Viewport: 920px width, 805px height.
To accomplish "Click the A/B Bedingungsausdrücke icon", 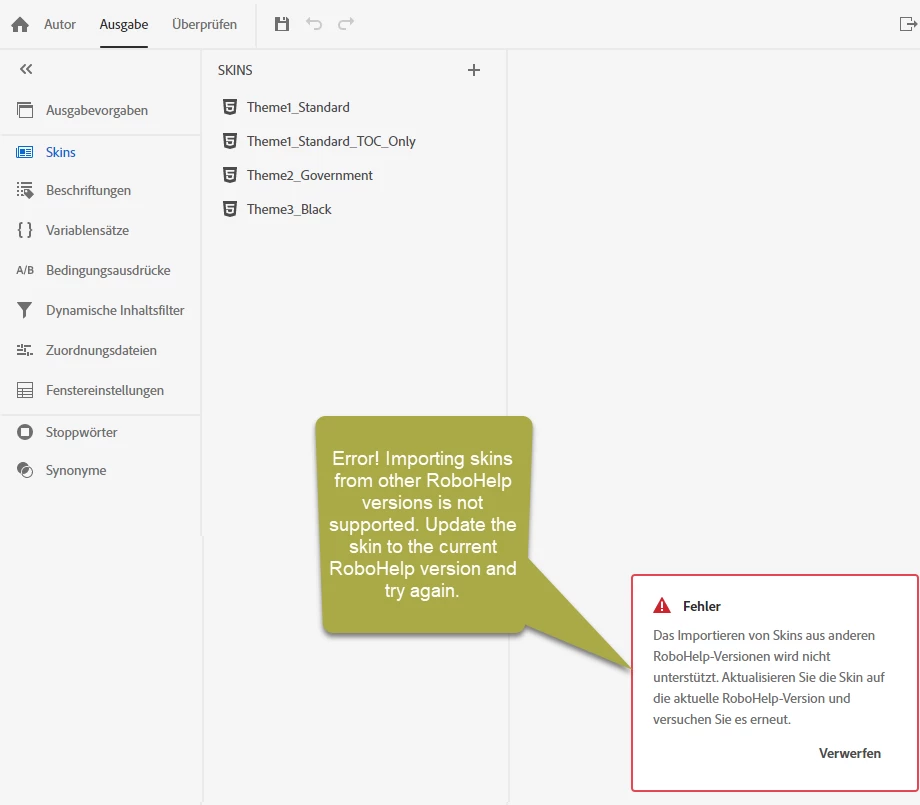I will [x=25, y=270].
